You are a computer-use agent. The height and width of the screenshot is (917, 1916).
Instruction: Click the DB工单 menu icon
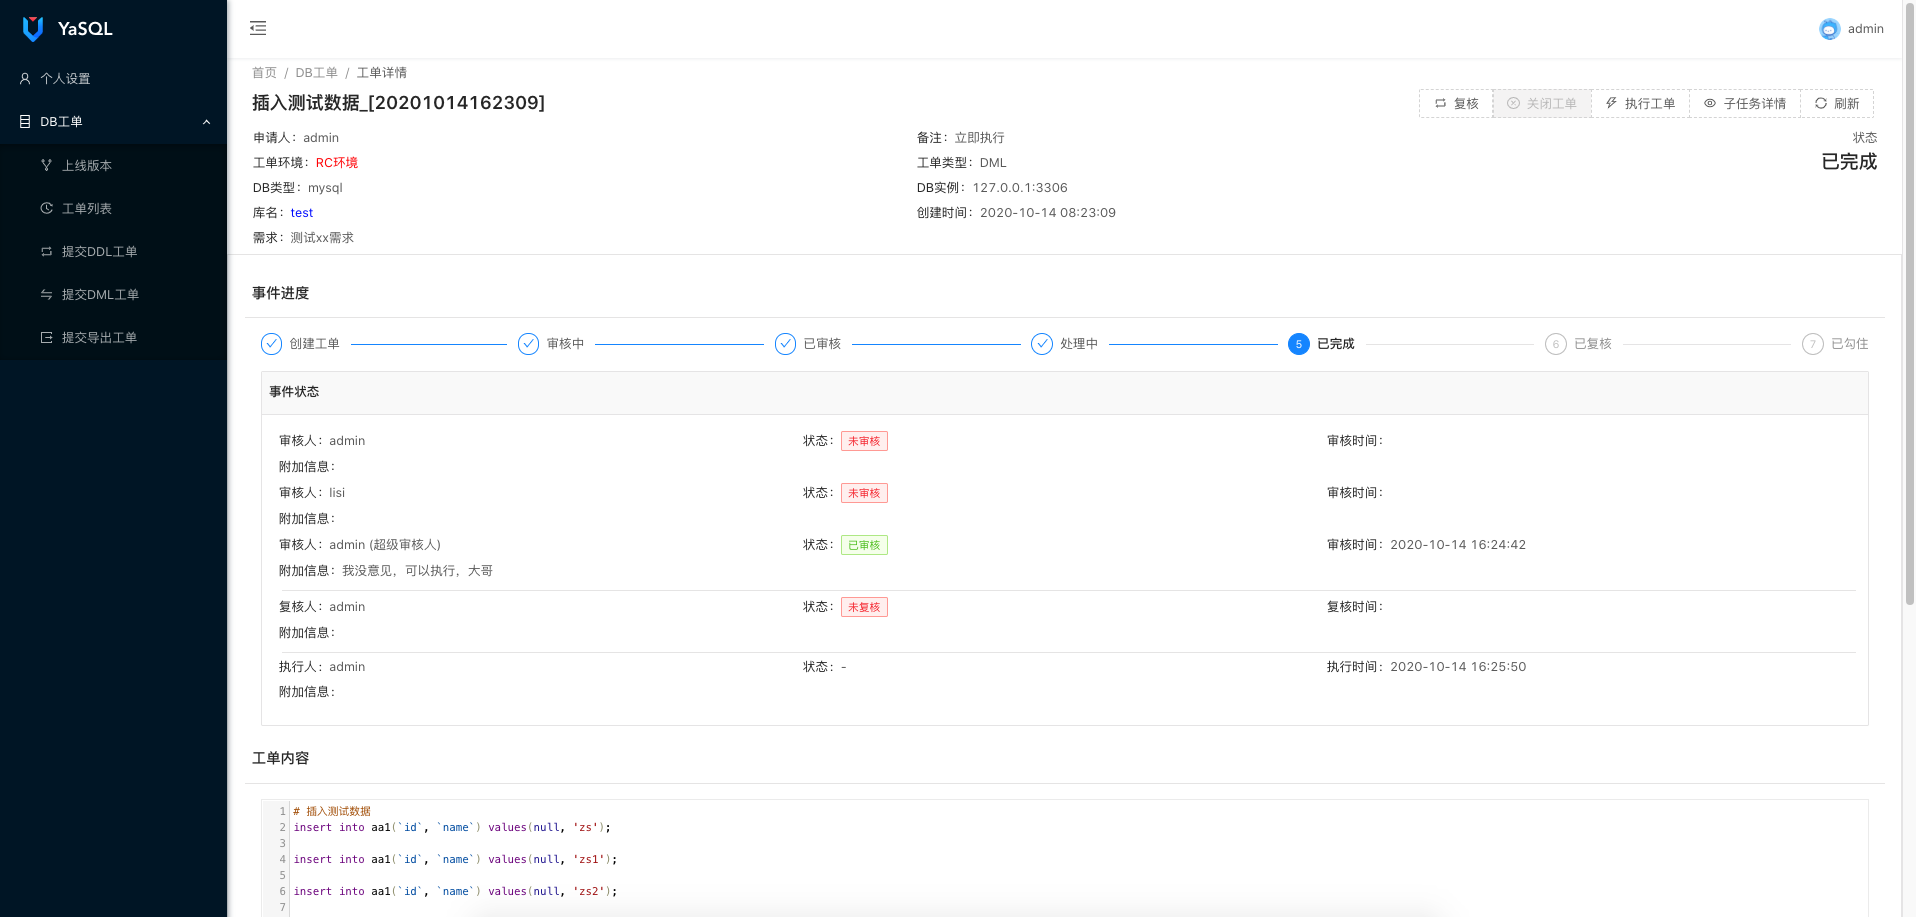pyautogui.click(x=25, y=121)
